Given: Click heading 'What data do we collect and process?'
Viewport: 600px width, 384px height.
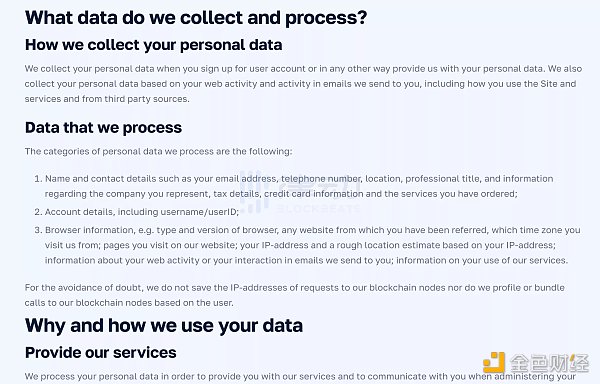Looking at the screenshot, I should coord(196,18).
